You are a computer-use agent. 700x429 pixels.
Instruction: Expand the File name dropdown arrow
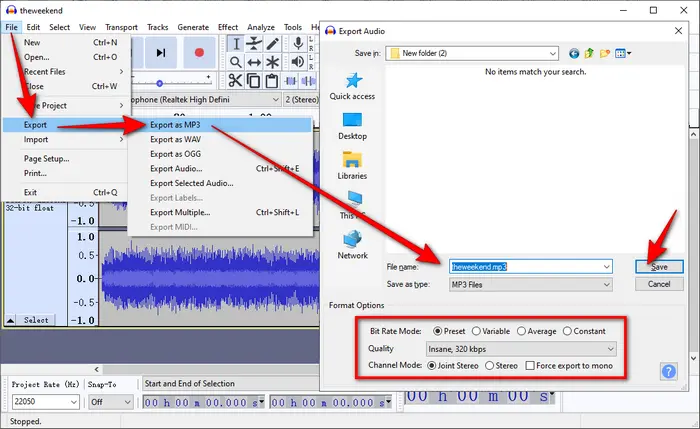606,267
